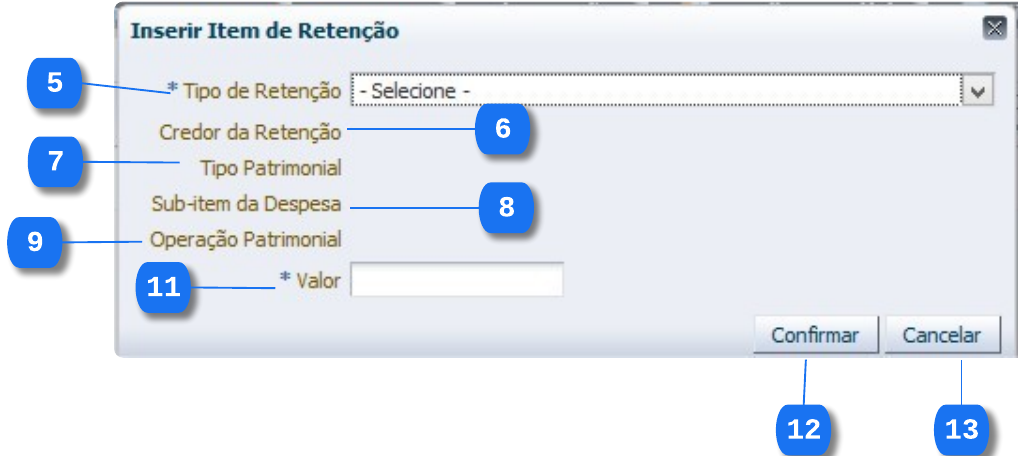Select callout badge 12 below Confirmar
1018x456 pixels.
[x=804, y=429]
